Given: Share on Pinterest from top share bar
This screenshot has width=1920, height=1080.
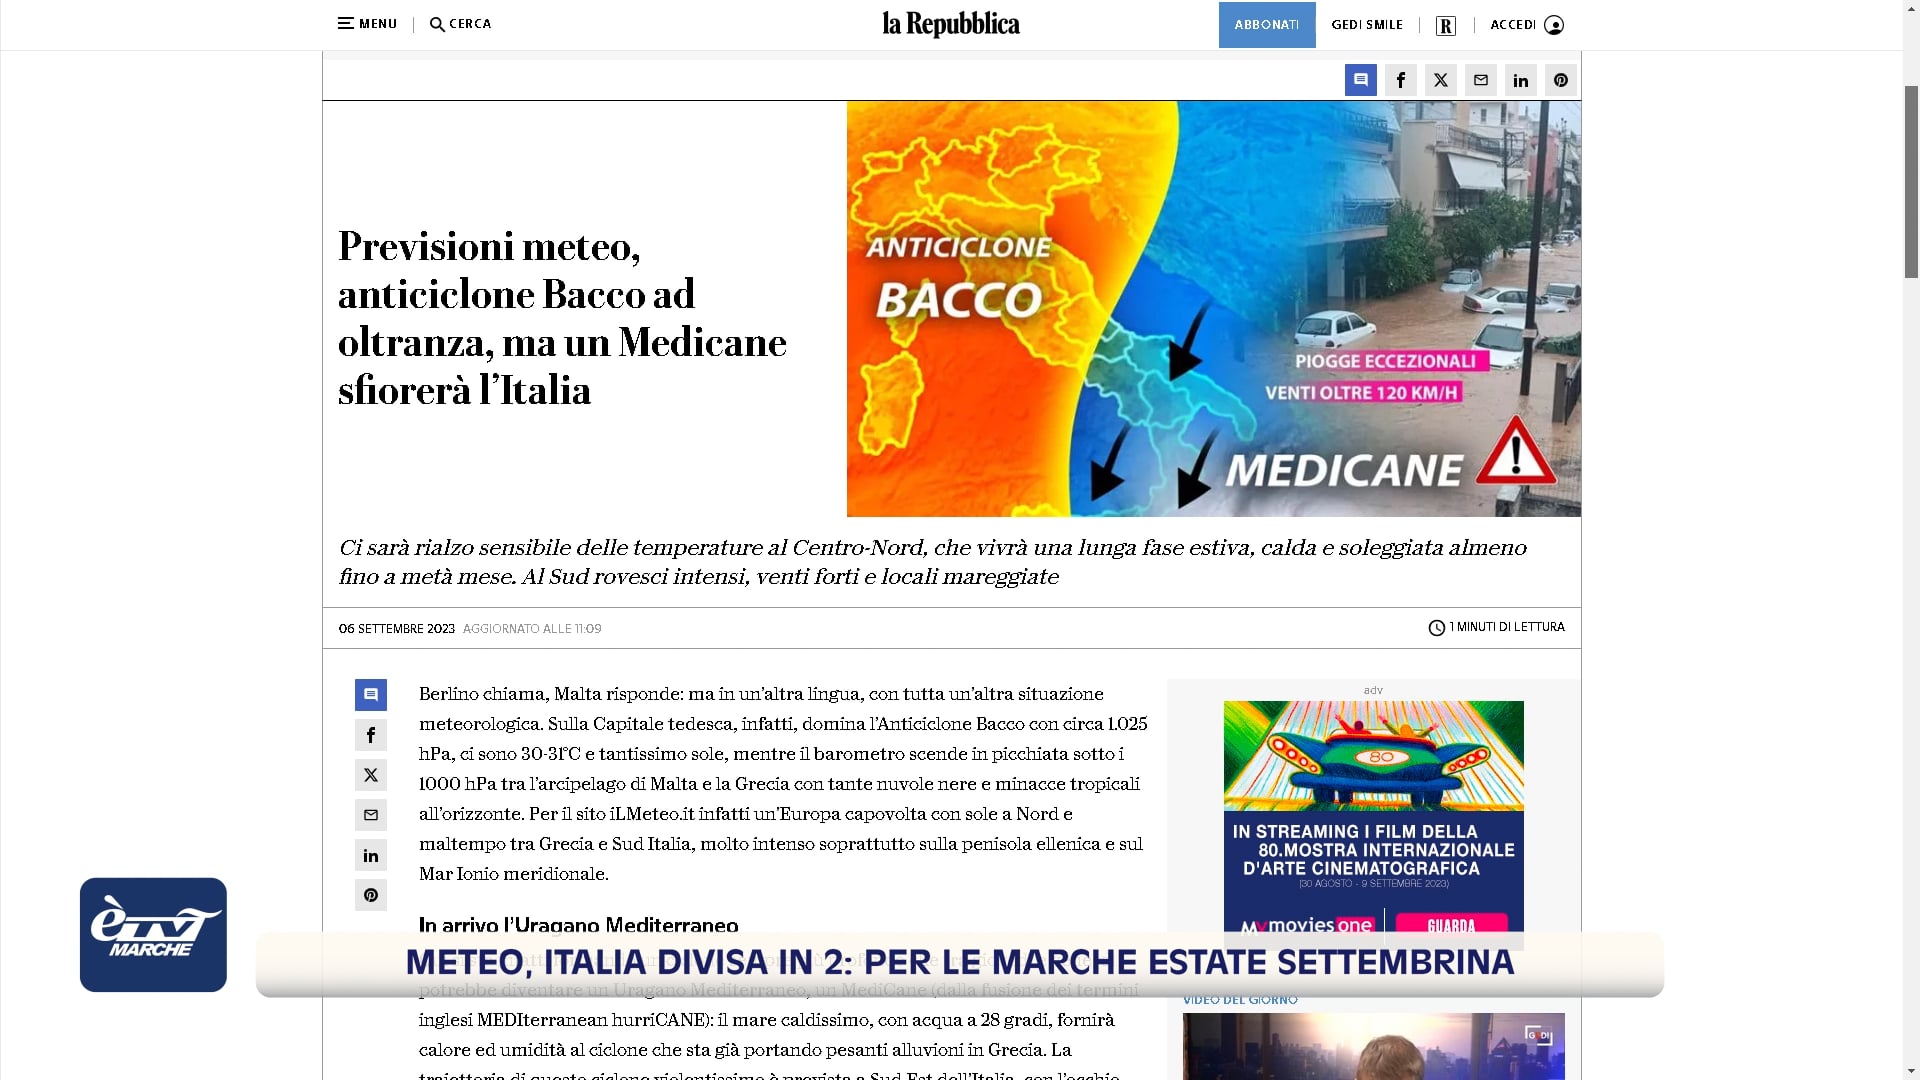Looking at the screenshot, I should 1561,80.
